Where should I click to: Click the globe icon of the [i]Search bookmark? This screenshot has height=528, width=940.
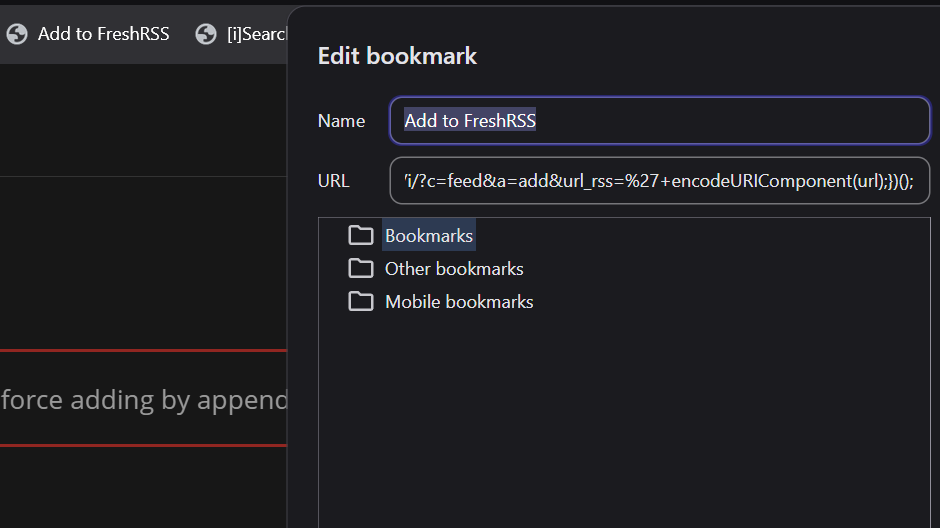[x=206, y=34]
